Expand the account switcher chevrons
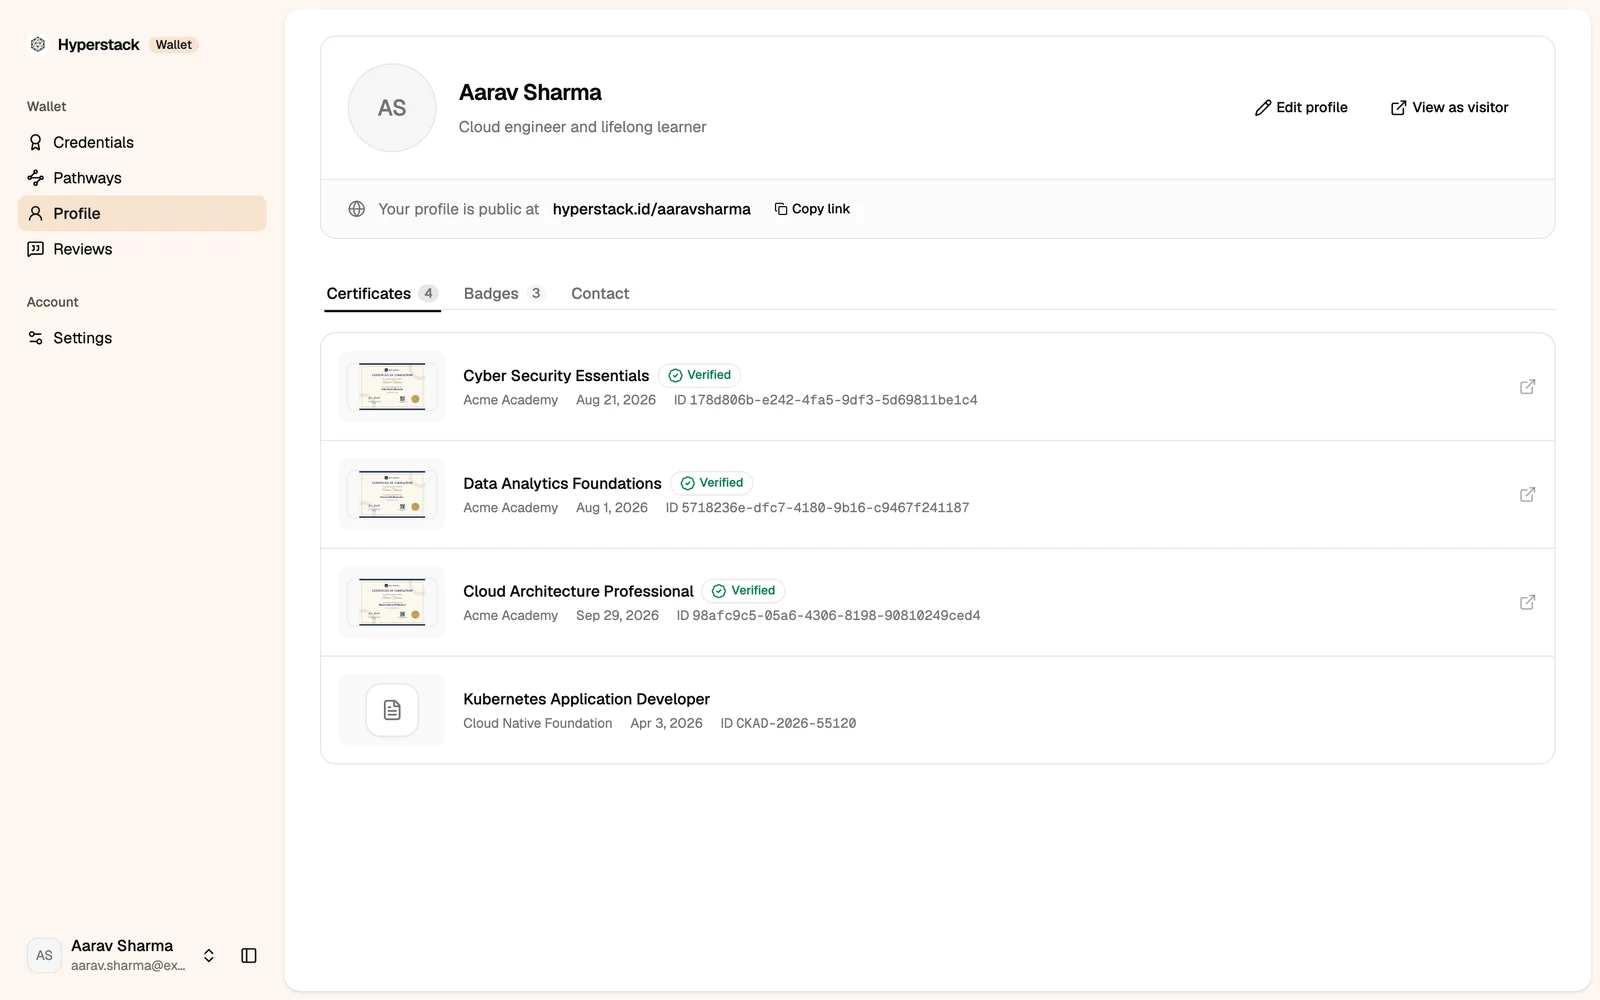1600x1000 pixels. tap(209, 956)
